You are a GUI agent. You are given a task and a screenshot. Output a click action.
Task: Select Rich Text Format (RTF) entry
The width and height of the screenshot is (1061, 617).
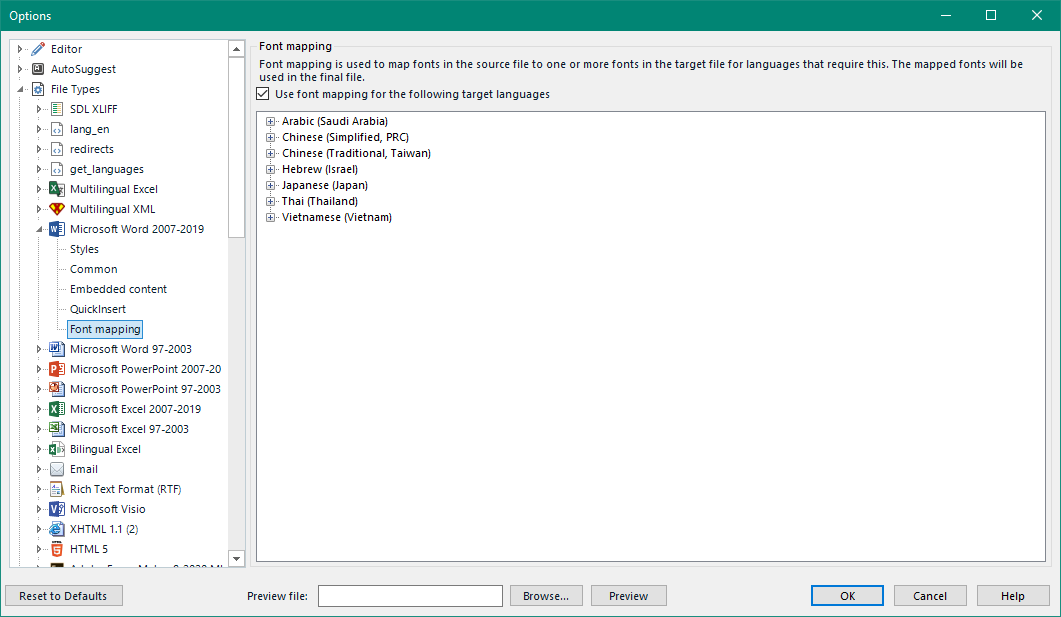click(125, 489)
